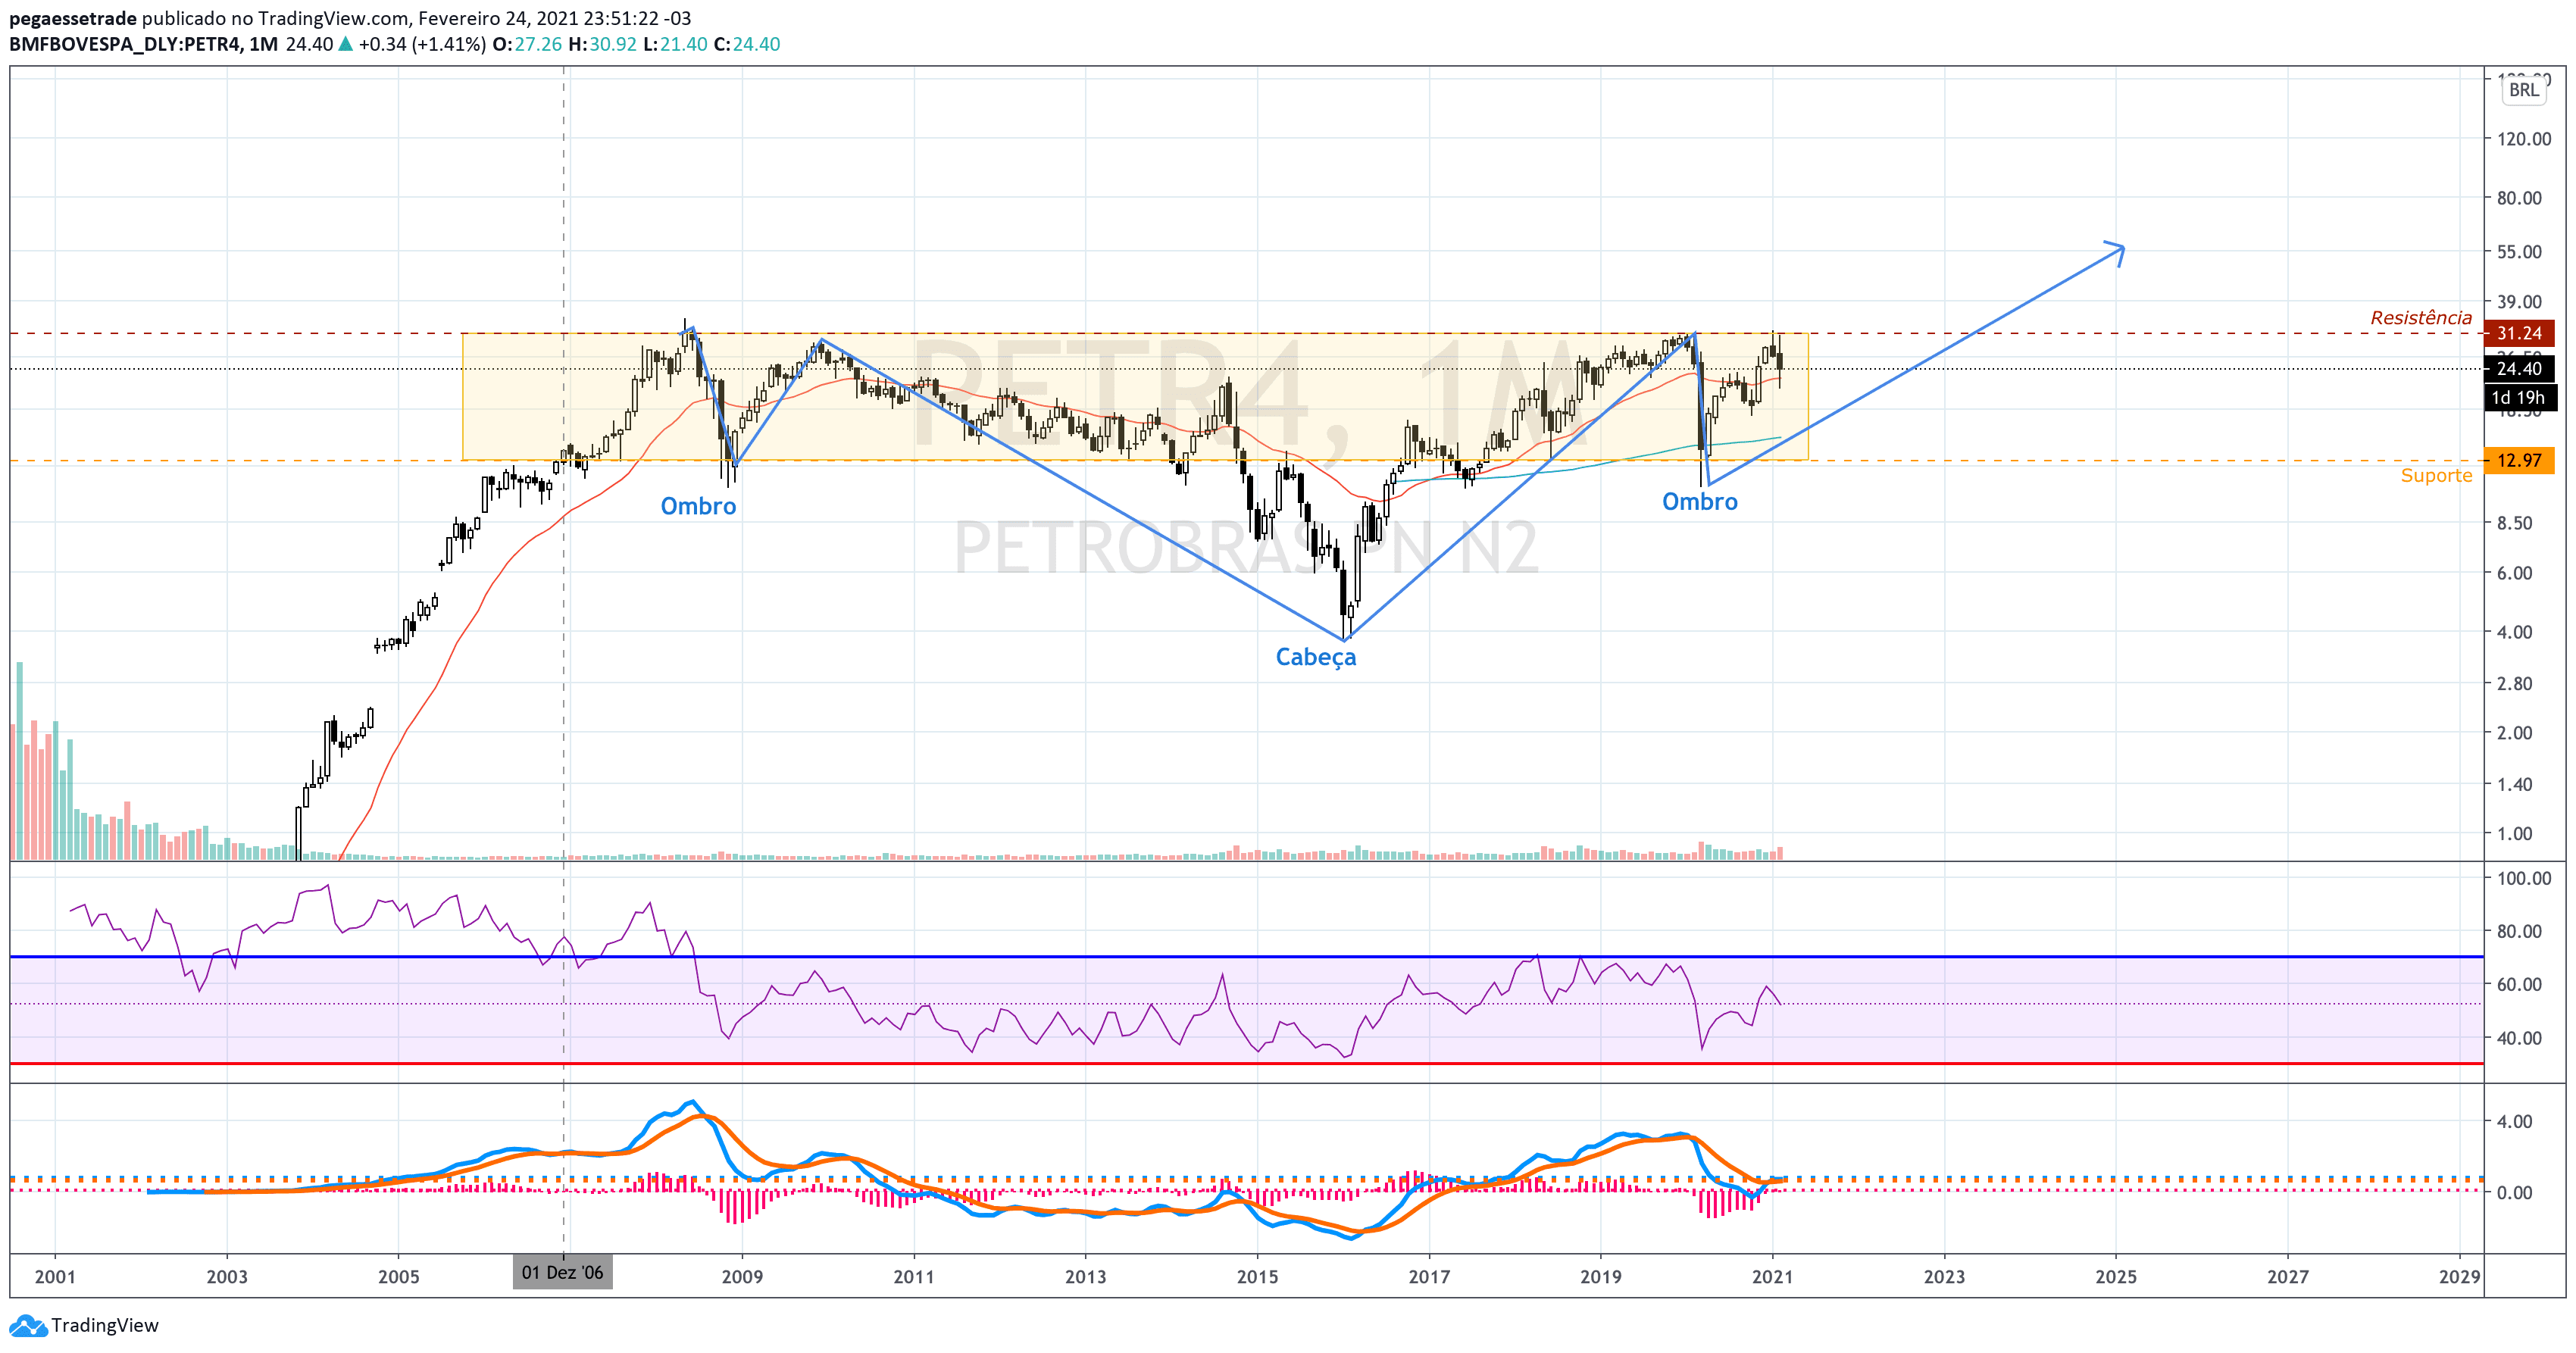Click the 1d 19h countdown label
This screenshot has width=2576, height=1353.
click(x=2519, y=397)
